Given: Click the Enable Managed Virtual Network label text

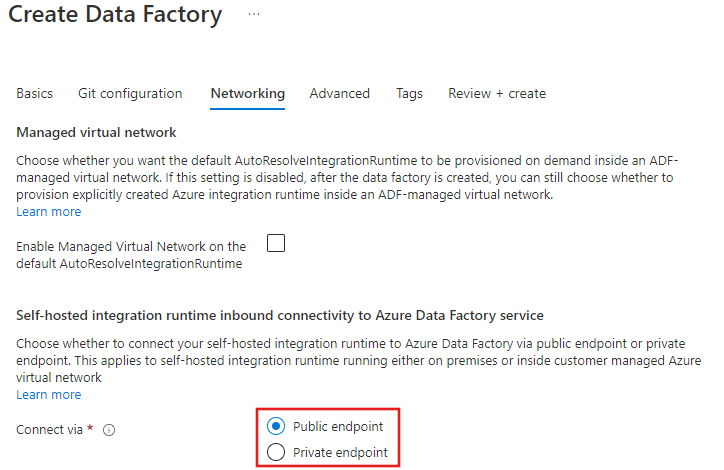Looking at the screenshot, I should coord(131,255).
